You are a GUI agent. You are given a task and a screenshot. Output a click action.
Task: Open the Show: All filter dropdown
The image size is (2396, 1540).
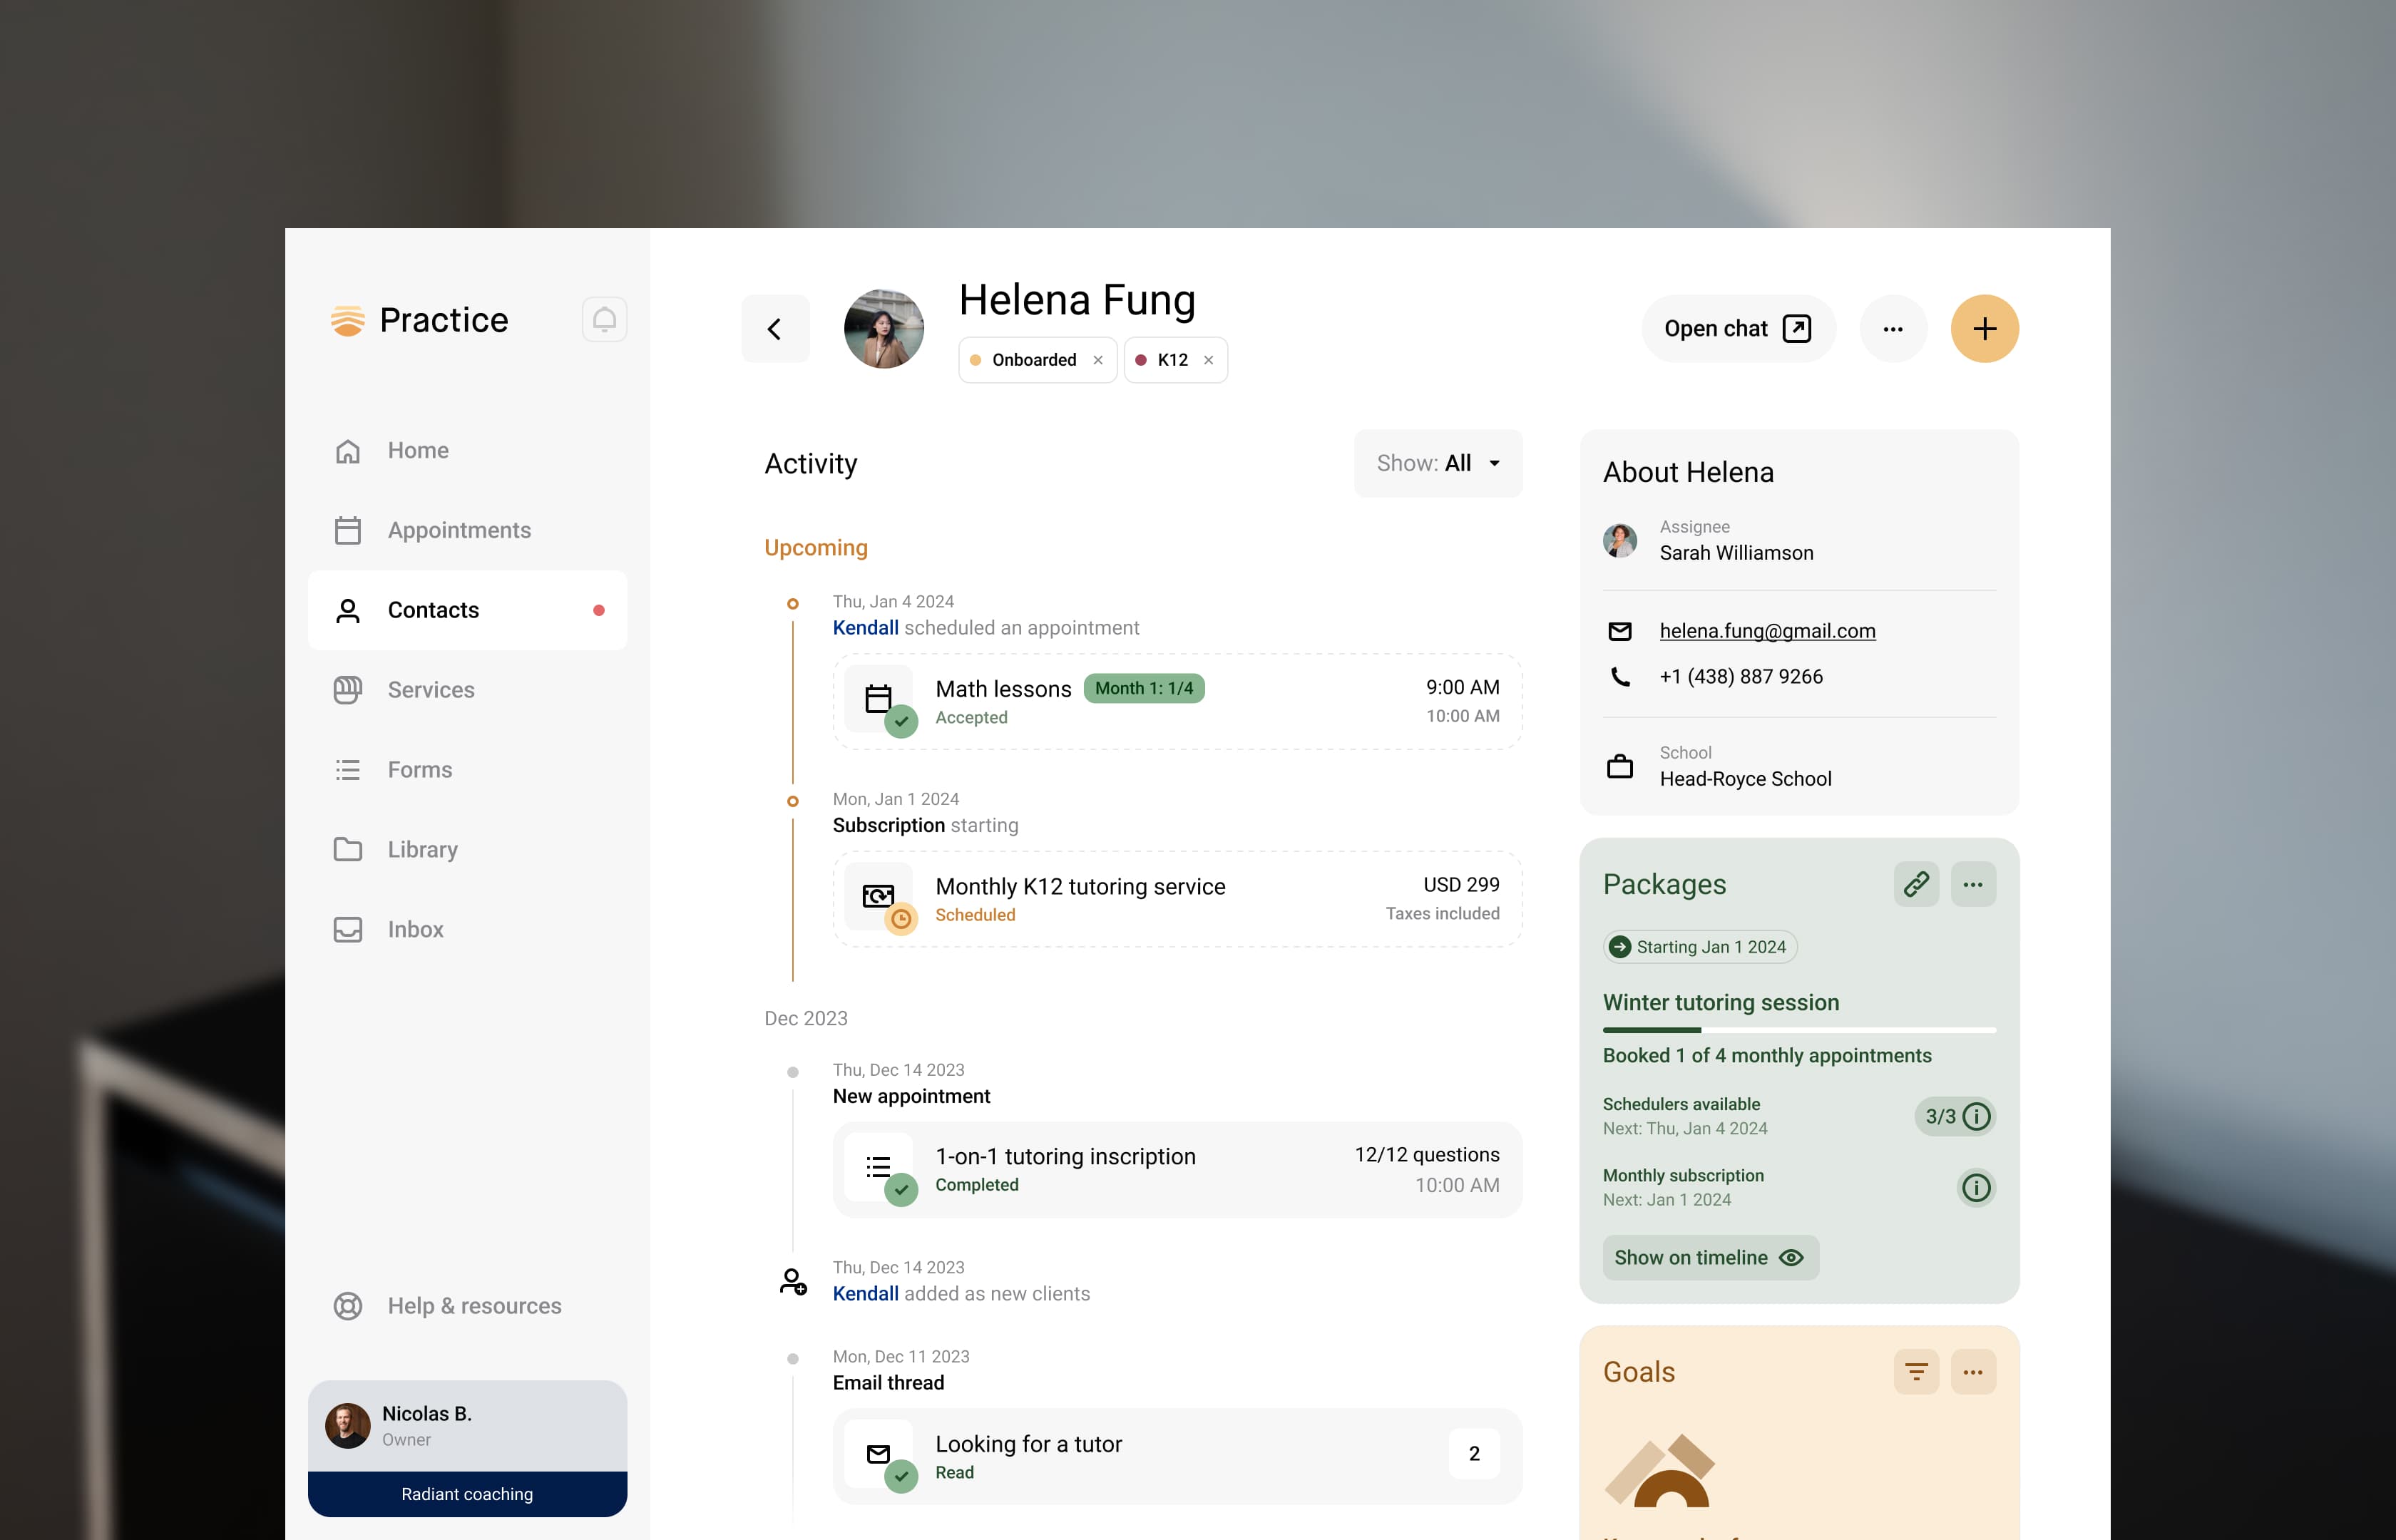tap(1438, 463)
